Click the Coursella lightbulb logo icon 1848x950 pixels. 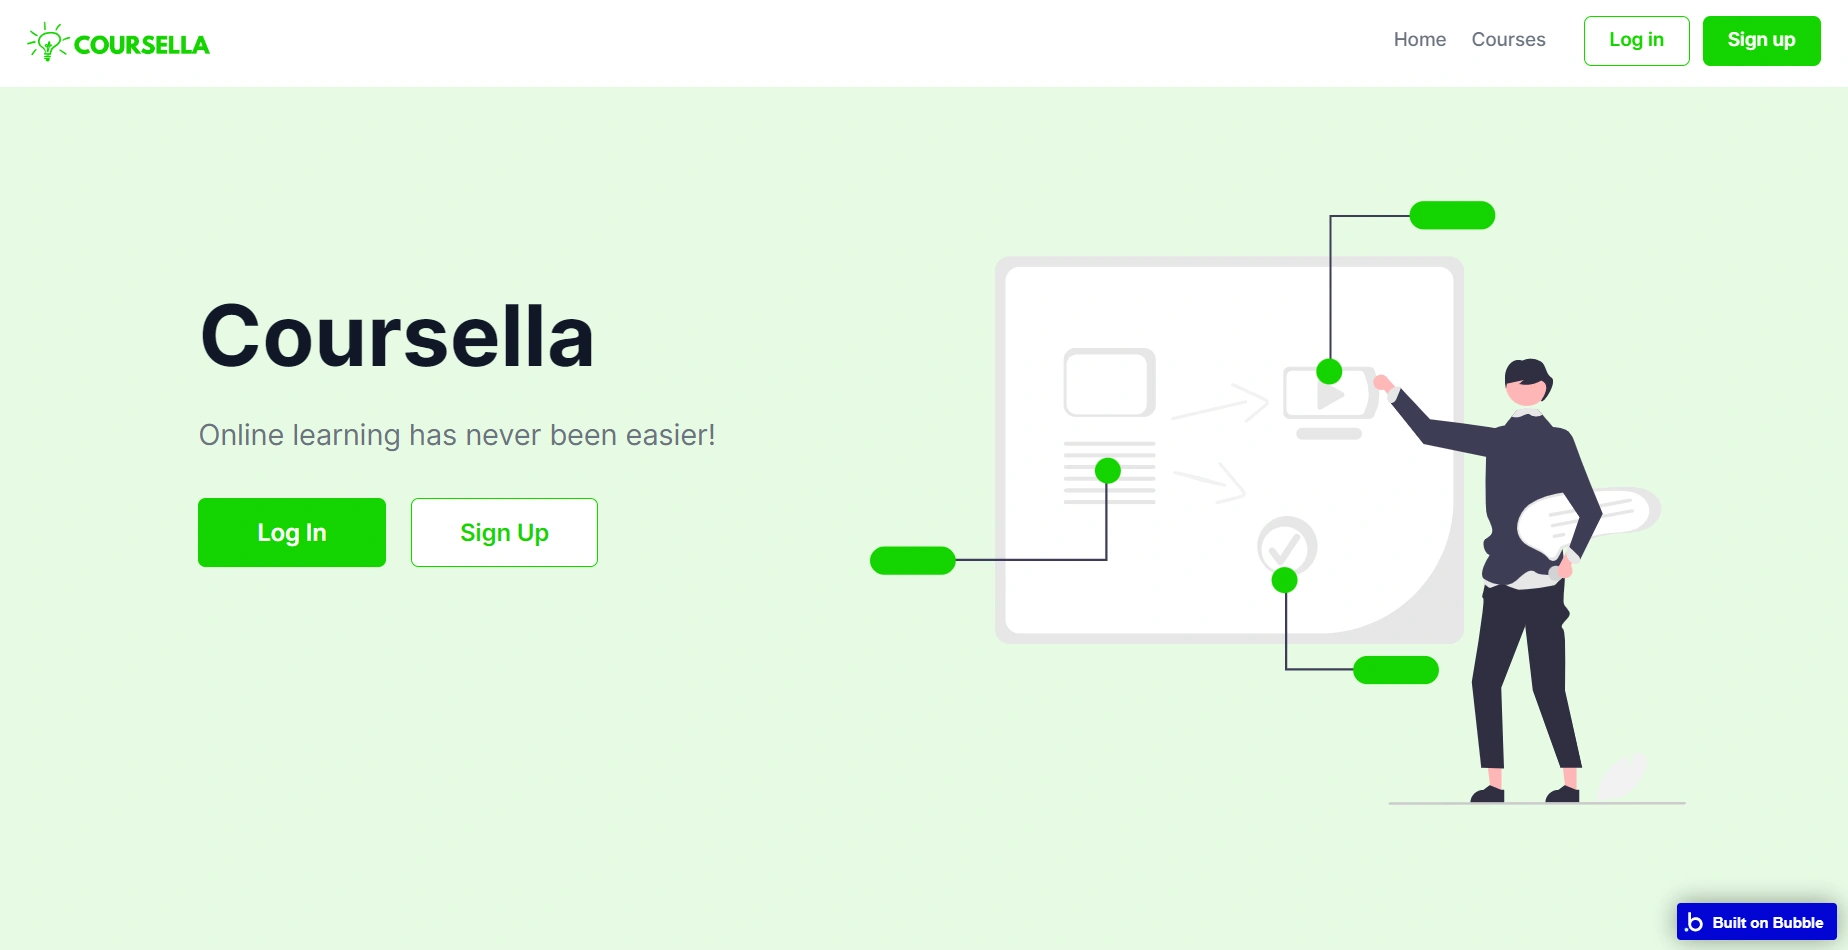click(47, 43)
